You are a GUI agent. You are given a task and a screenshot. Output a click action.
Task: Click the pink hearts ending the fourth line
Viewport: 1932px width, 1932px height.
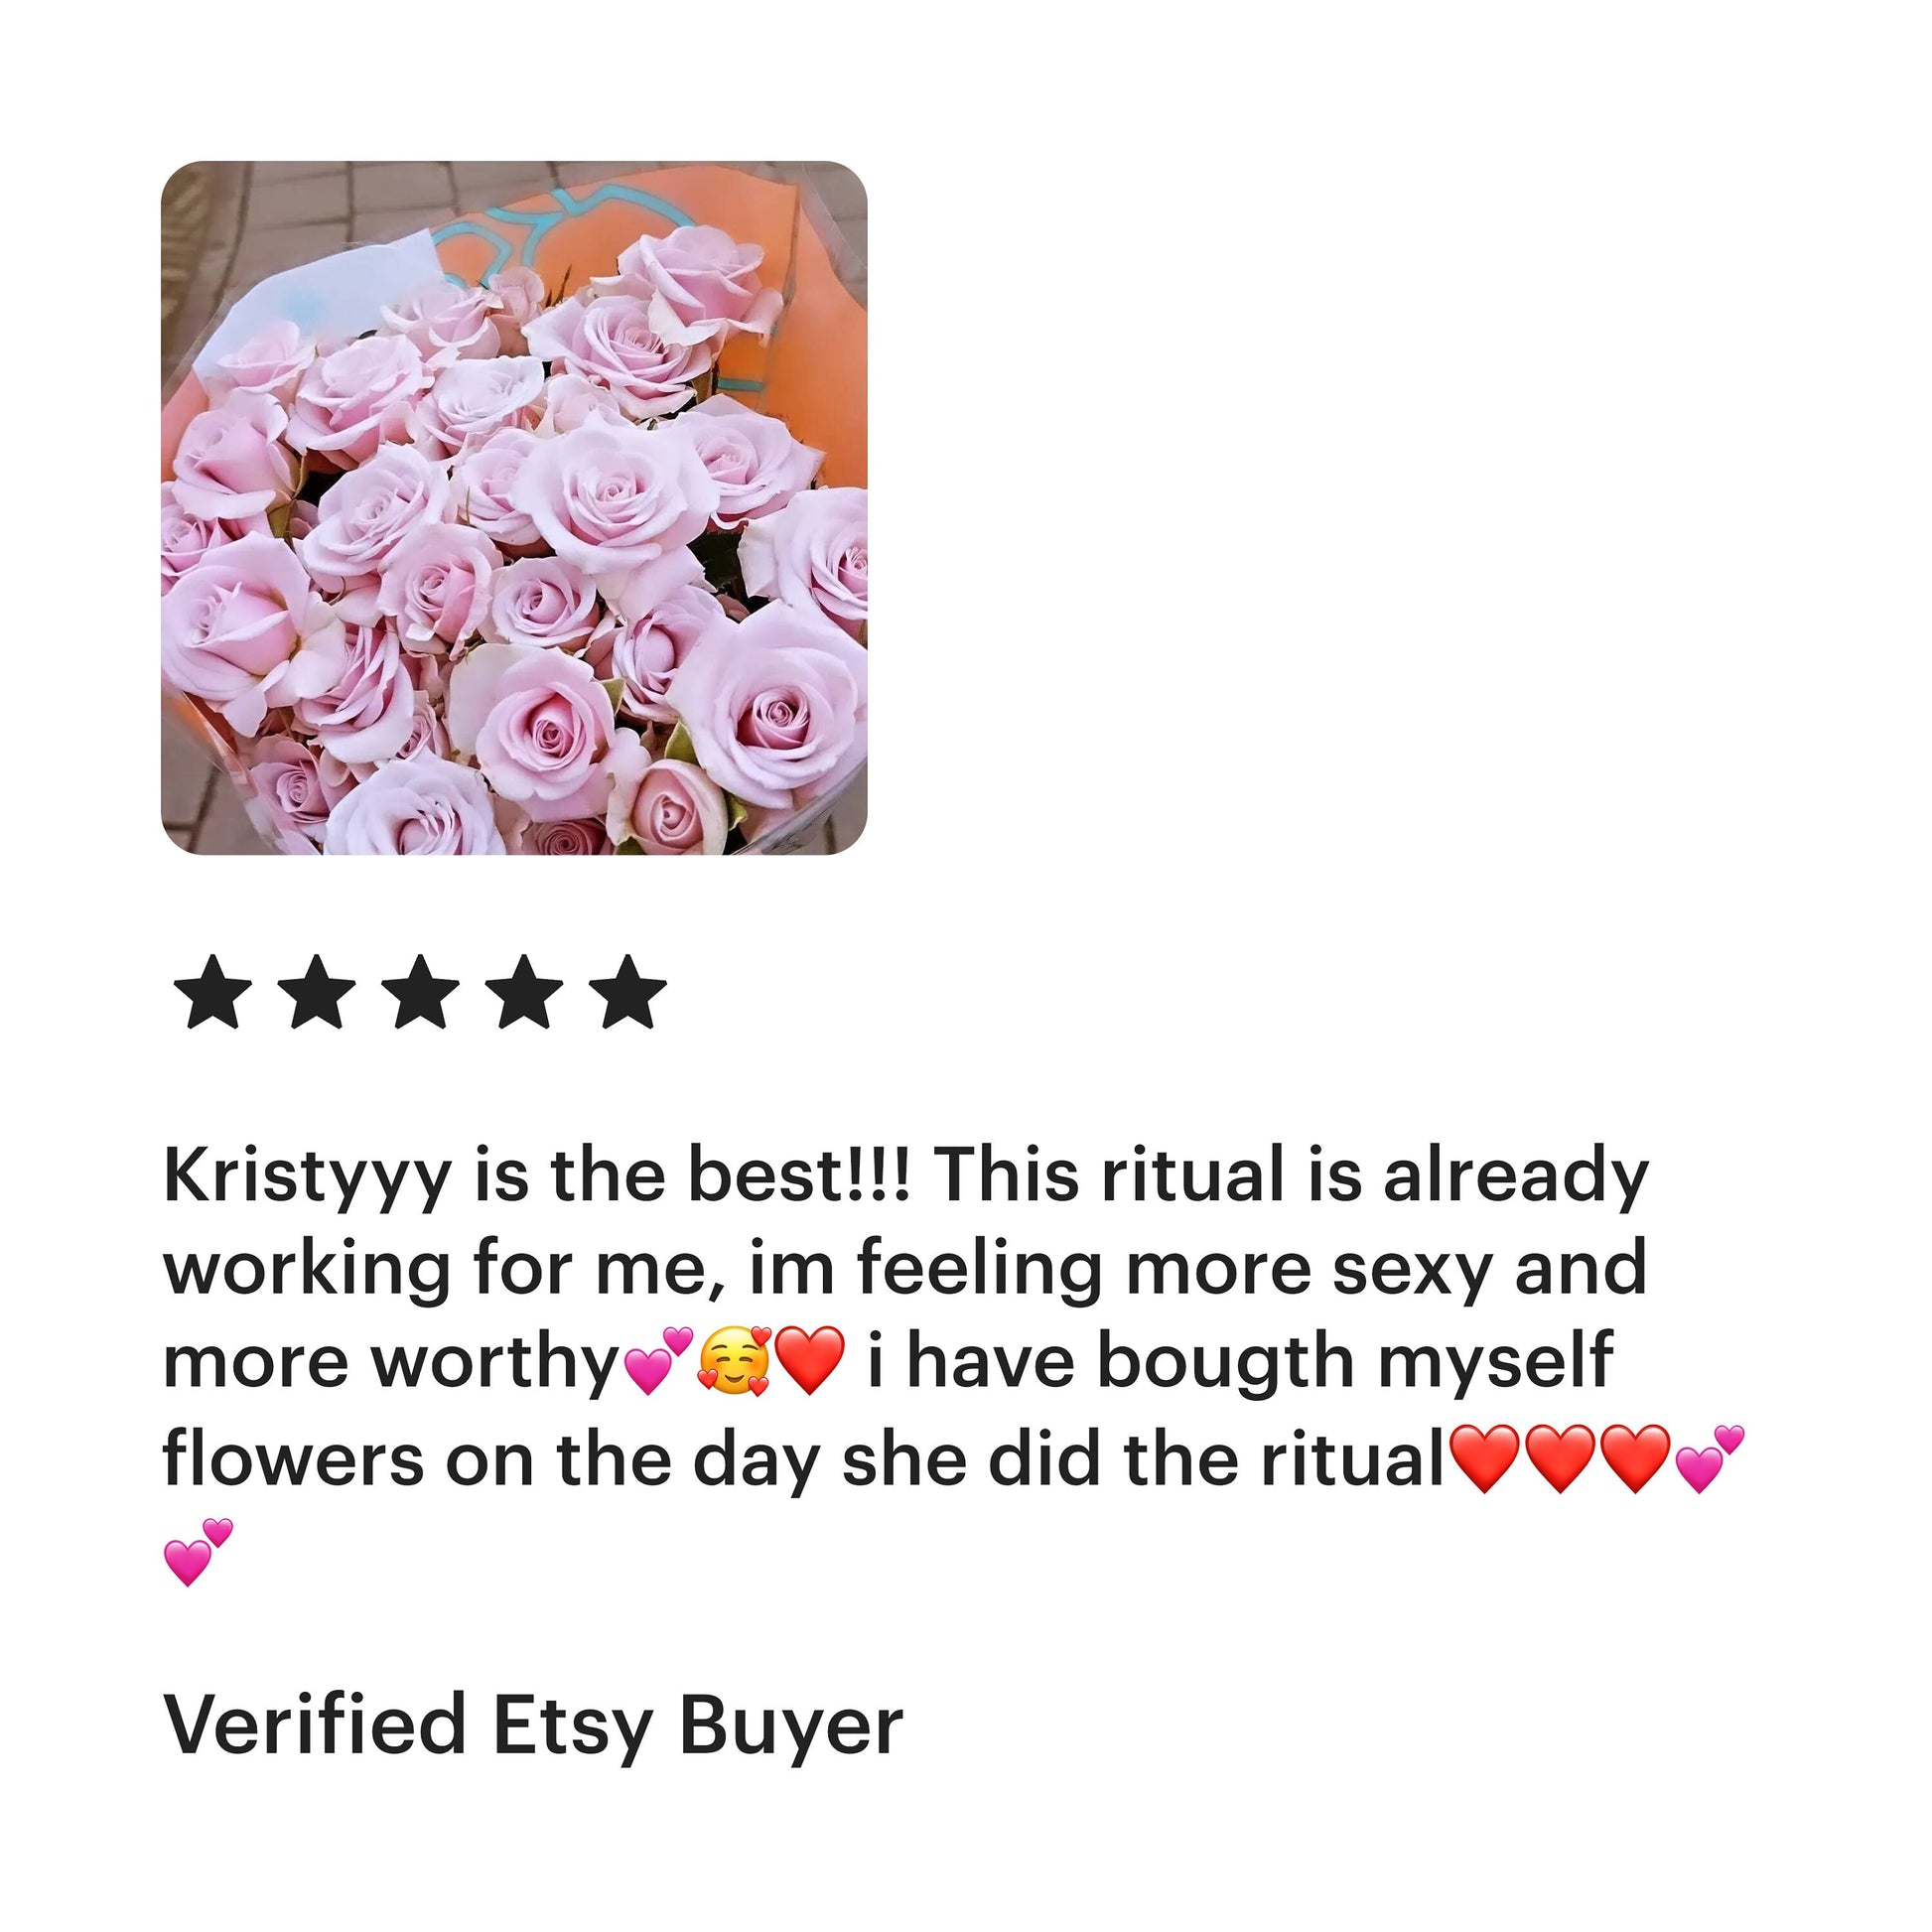[x=1709, y=1459]
